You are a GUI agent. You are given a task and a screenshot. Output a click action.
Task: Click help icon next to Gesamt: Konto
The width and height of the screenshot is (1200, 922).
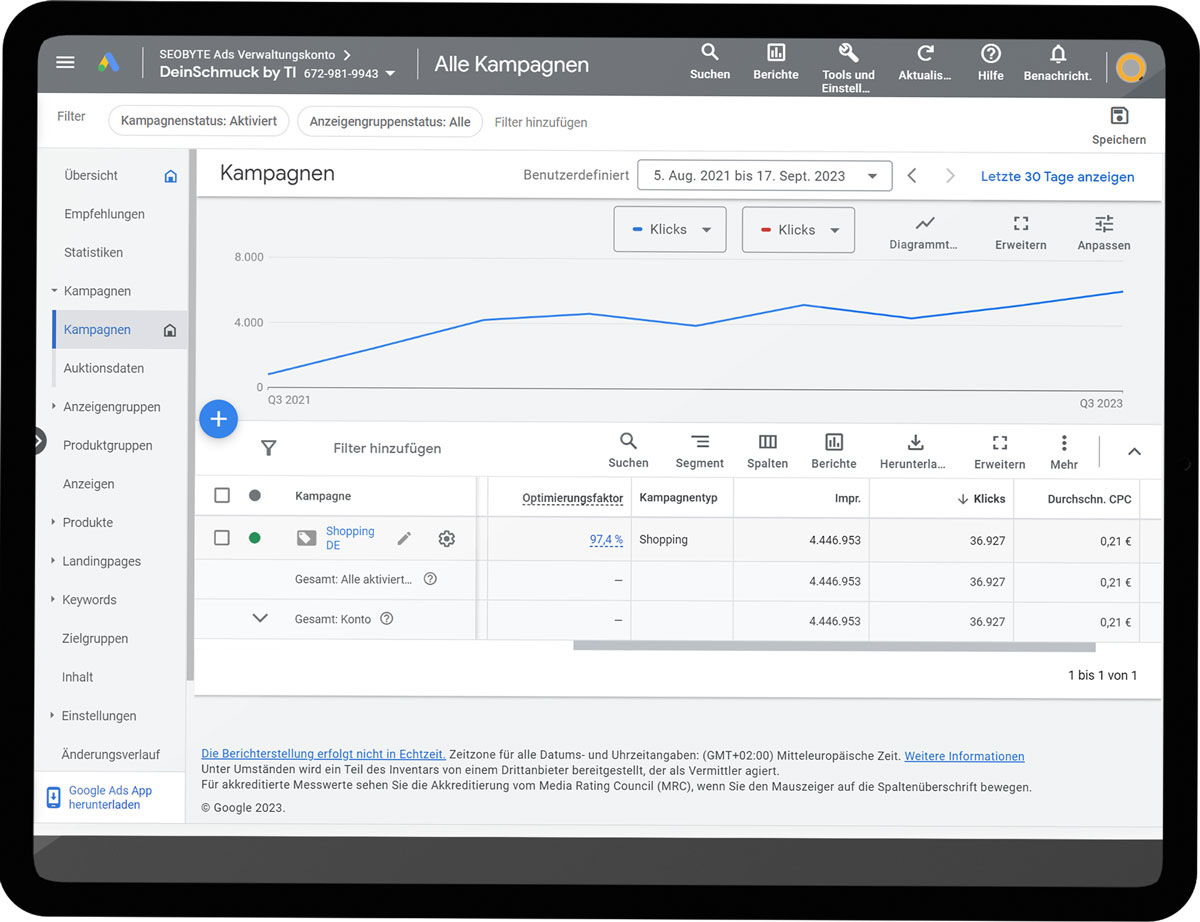387,619
